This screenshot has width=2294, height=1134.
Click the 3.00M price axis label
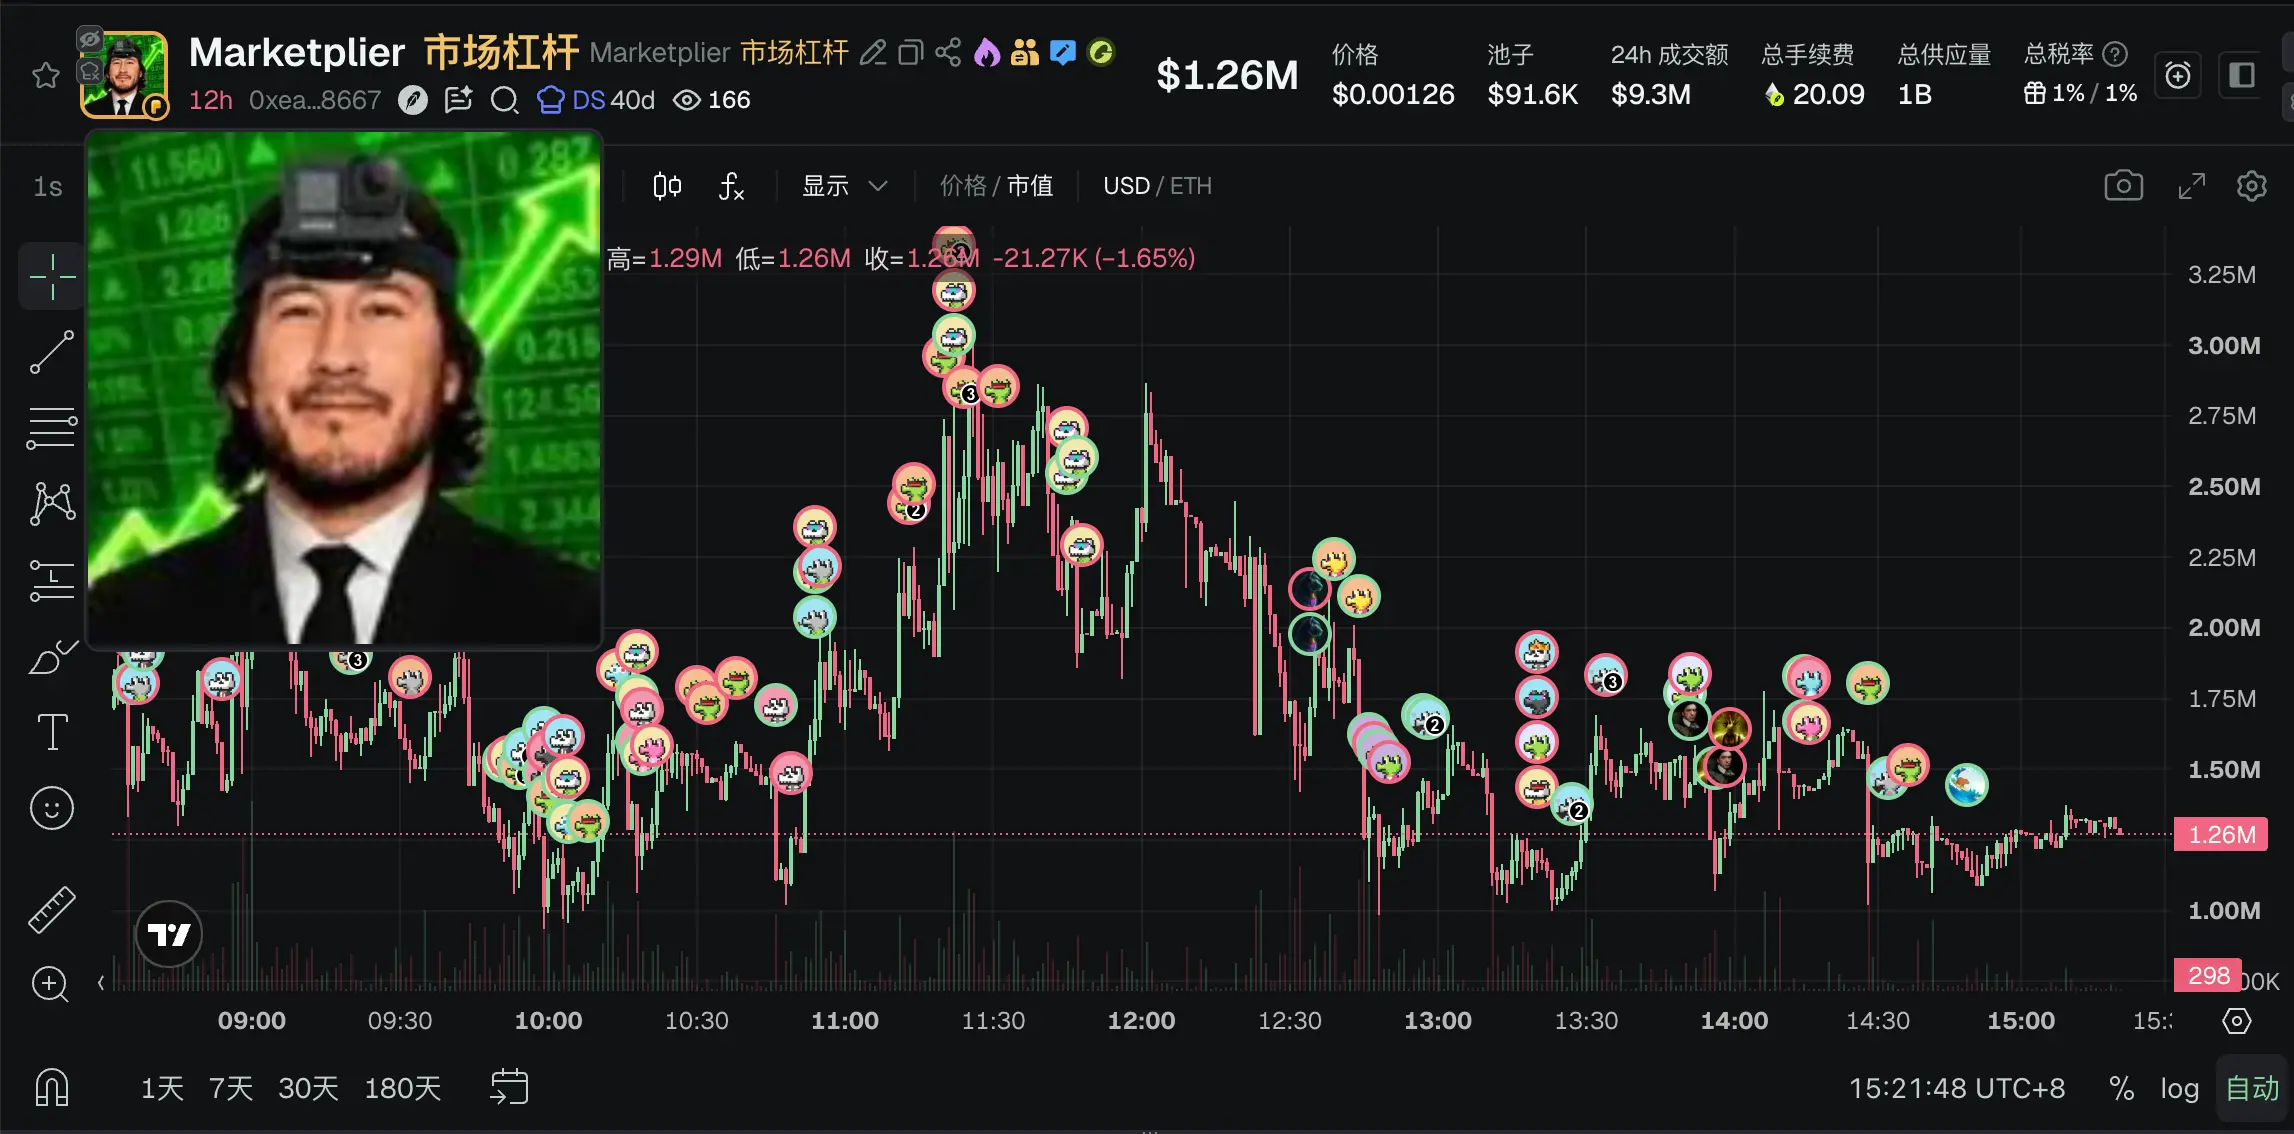2223,345
